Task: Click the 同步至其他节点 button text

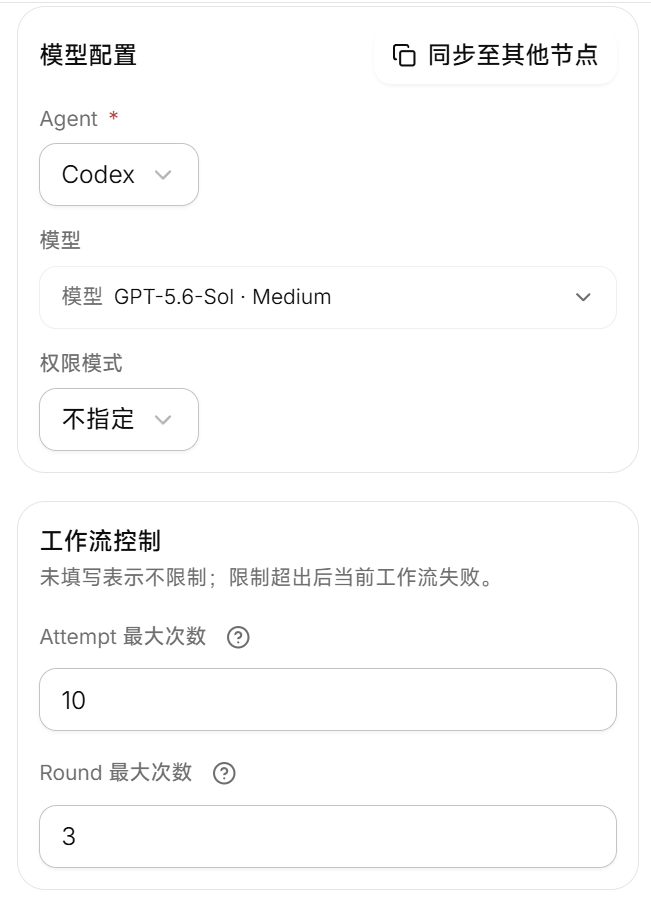Action: coord(513,55)
